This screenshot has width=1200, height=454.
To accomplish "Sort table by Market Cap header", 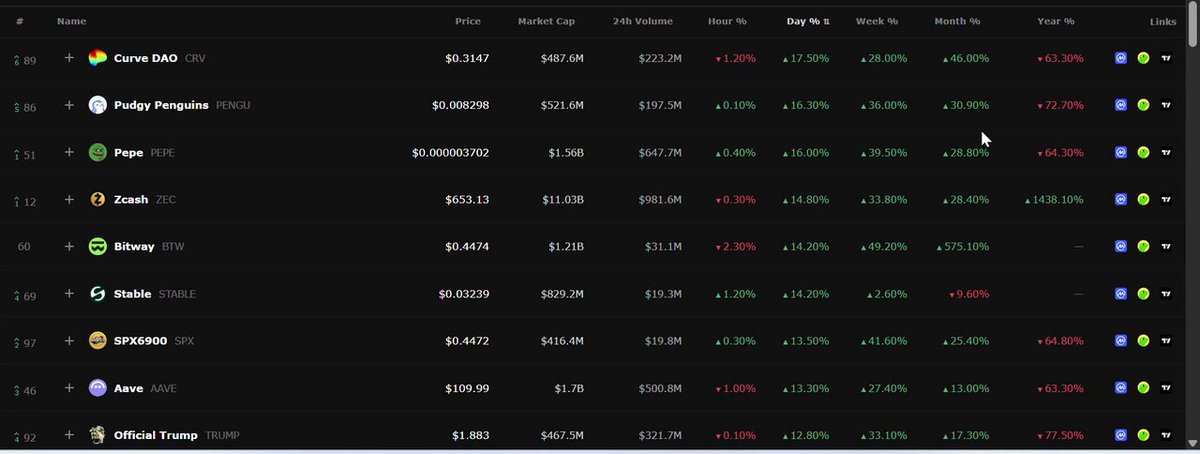I will [x=550, y=21].
